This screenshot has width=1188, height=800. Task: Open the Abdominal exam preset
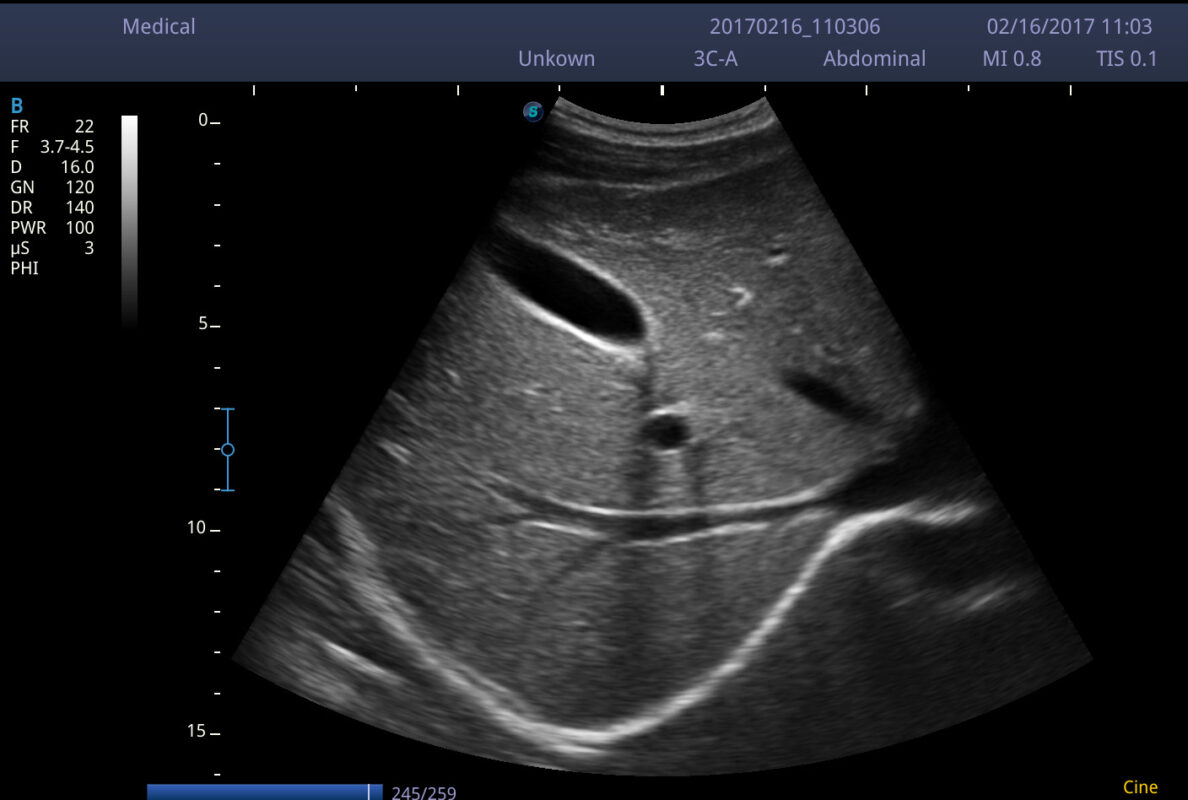click(874, 59)
